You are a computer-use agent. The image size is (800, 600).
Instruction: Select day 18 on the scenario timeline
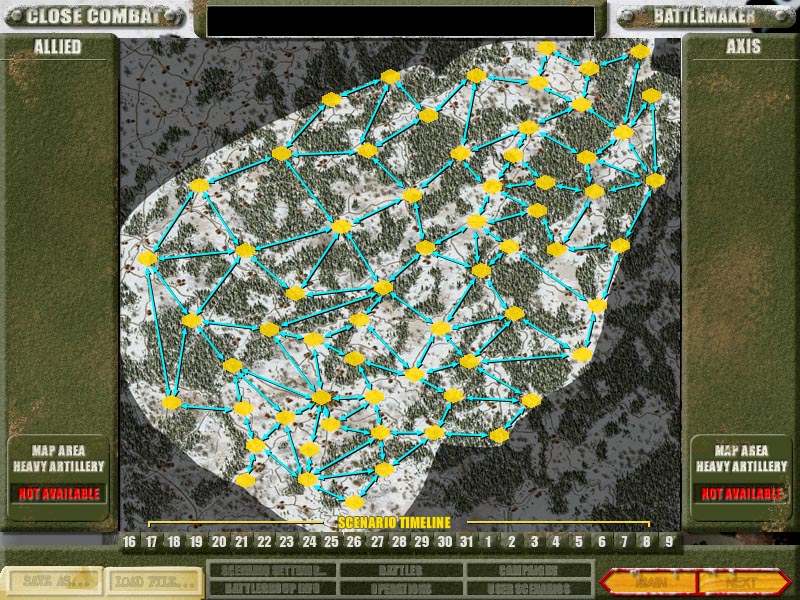tap(174, 542)
